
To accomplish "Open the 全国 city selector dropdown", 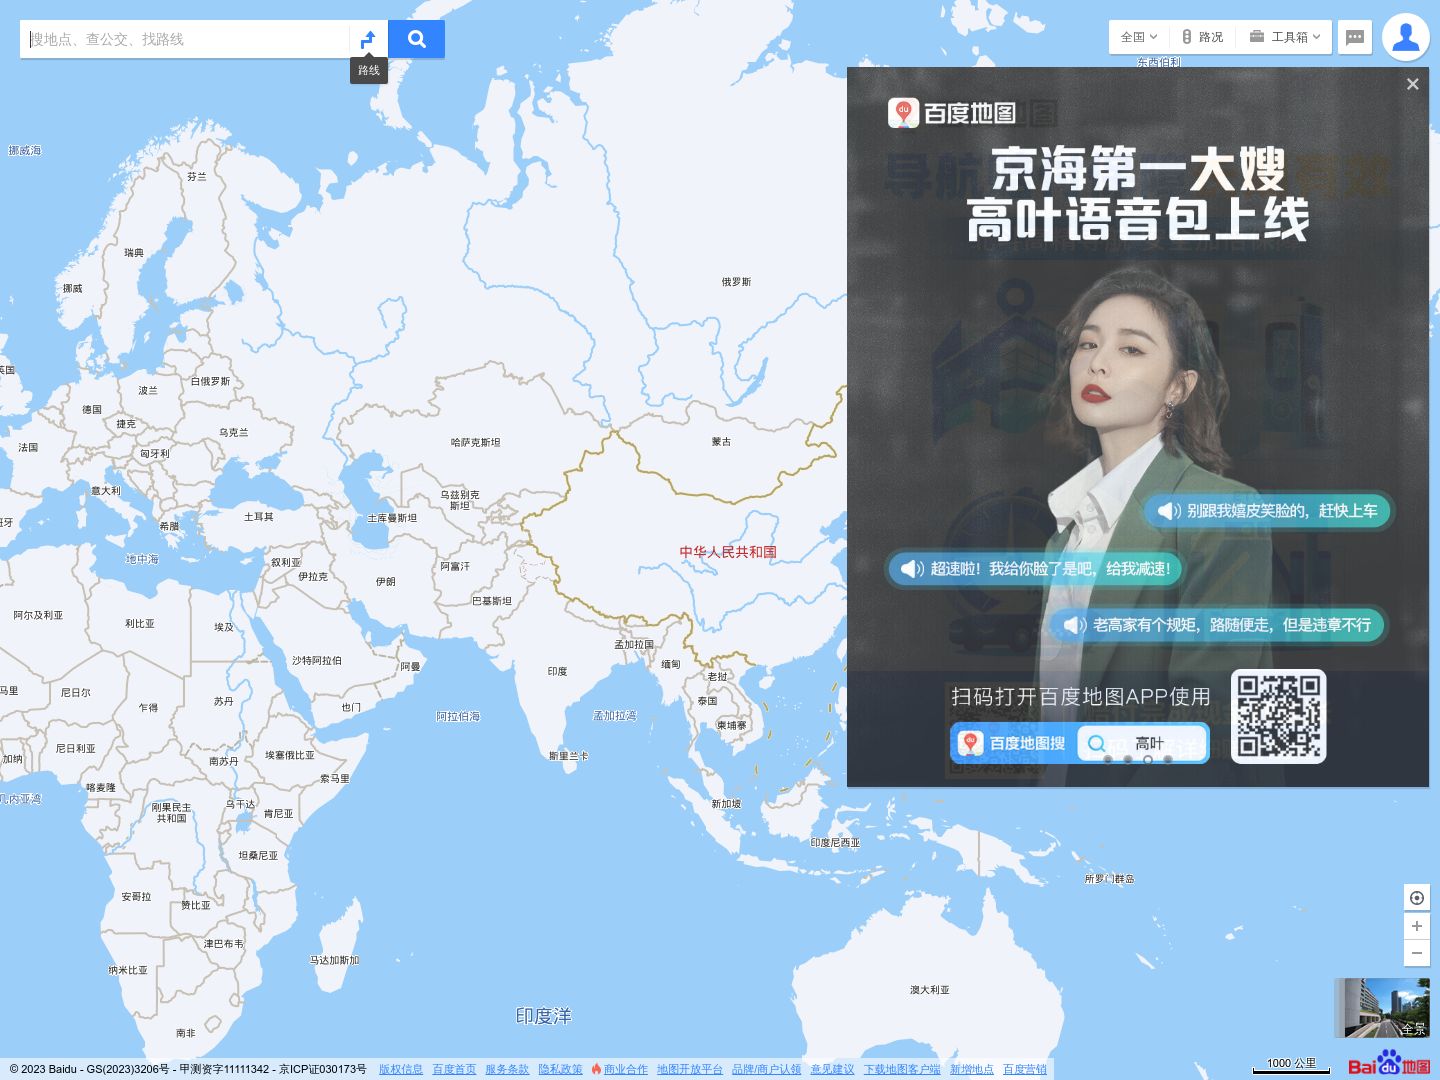I will (x=1138, y=37).
